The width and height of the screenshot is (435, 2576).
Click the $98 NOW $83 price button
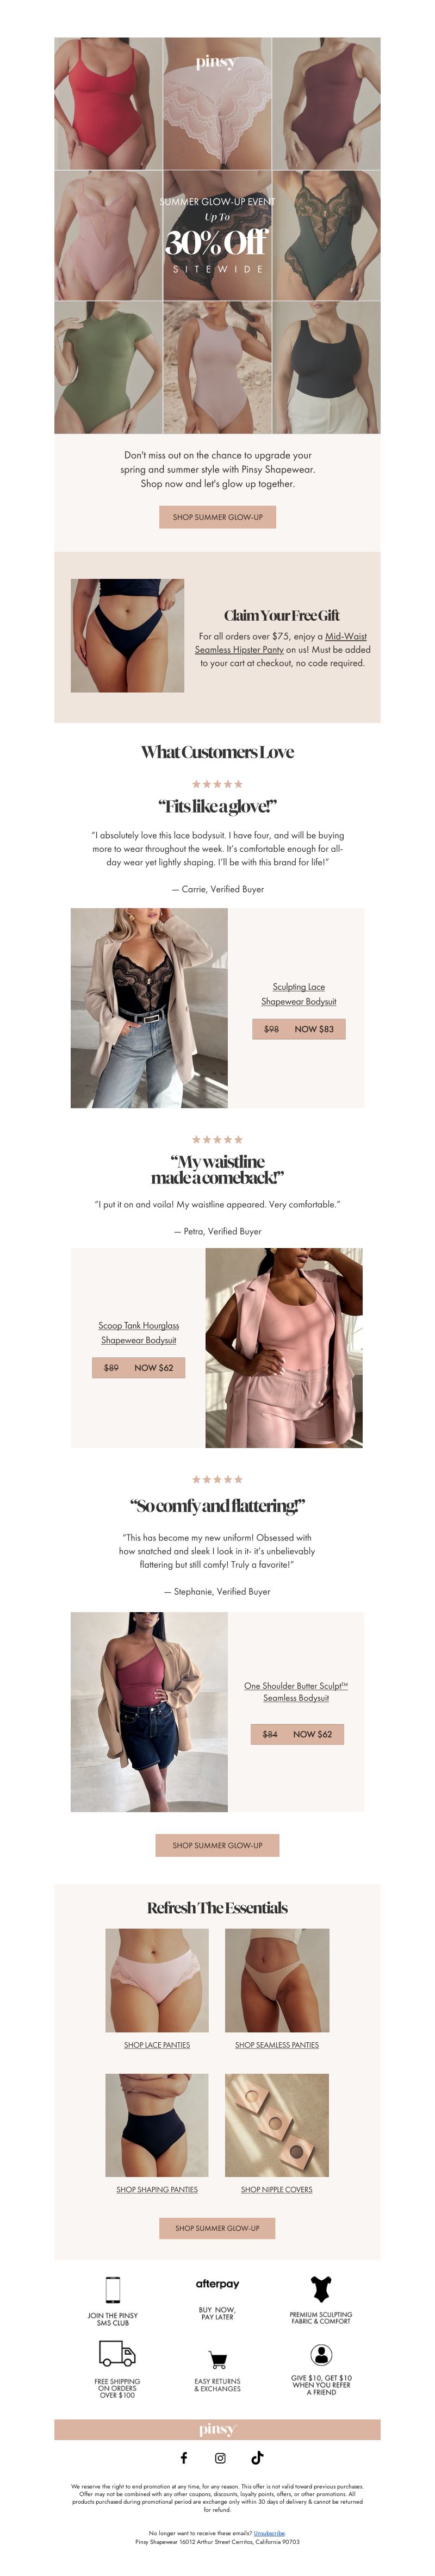pyautogui.click(x=298, y=1029)
